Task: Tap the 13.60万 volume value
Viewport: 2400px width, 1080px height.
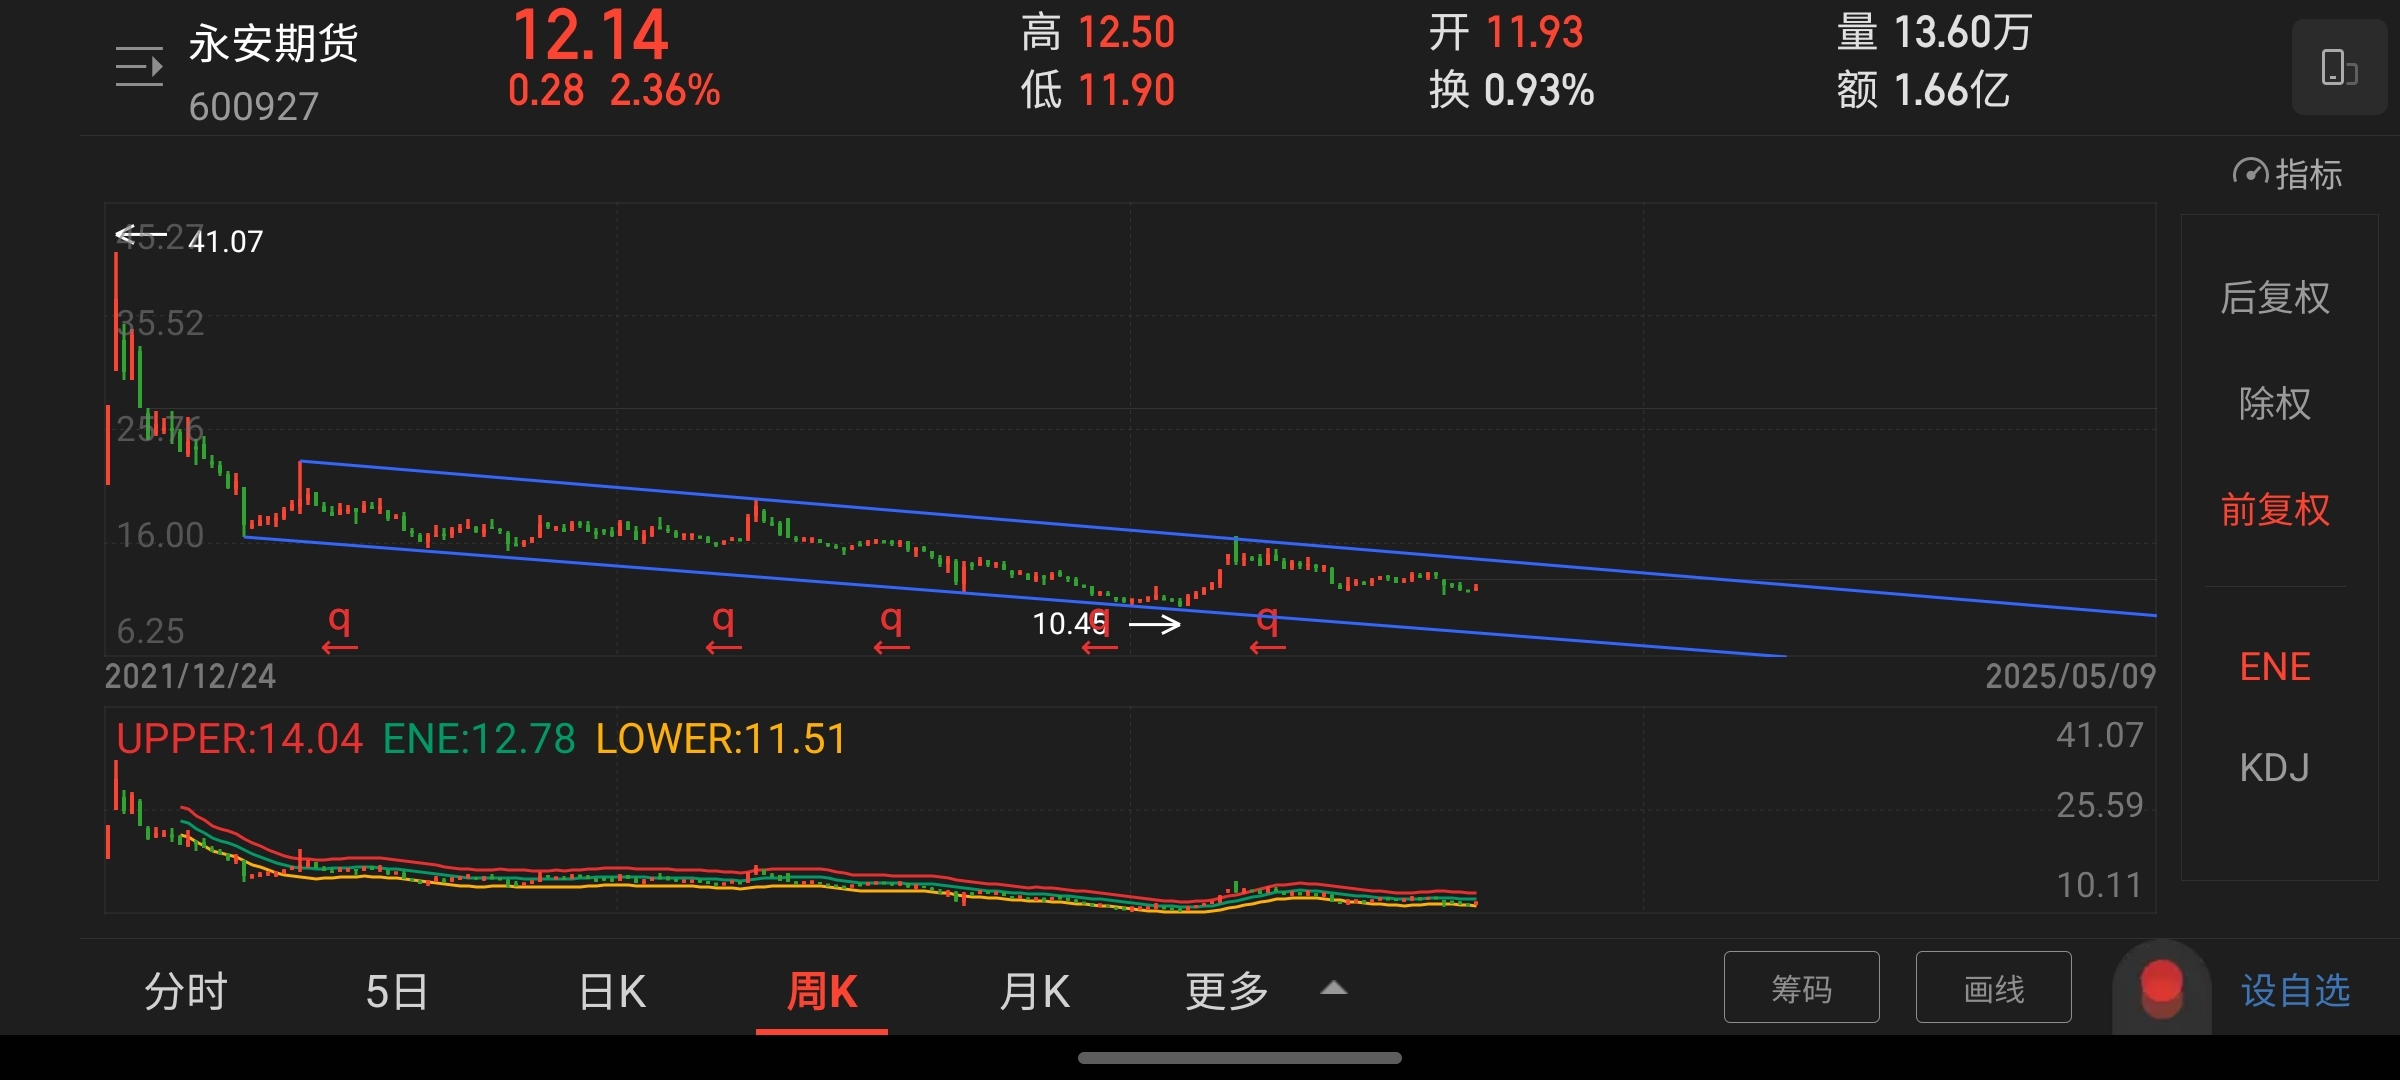Action: point(1963,32)
